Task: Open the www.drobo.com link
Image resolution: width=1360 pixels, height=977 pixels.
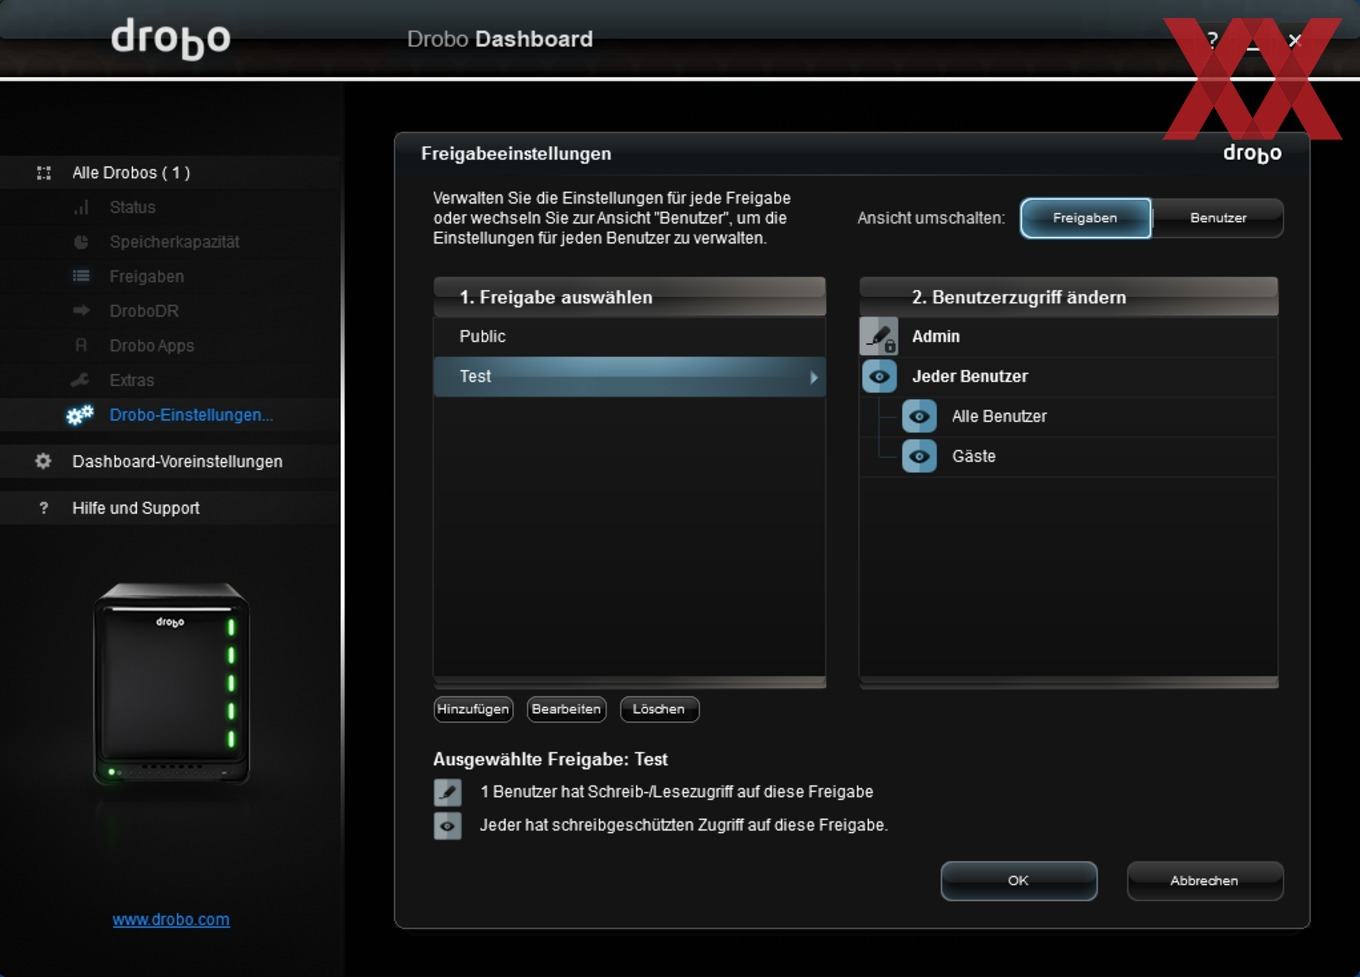Action: click(171, 920)
